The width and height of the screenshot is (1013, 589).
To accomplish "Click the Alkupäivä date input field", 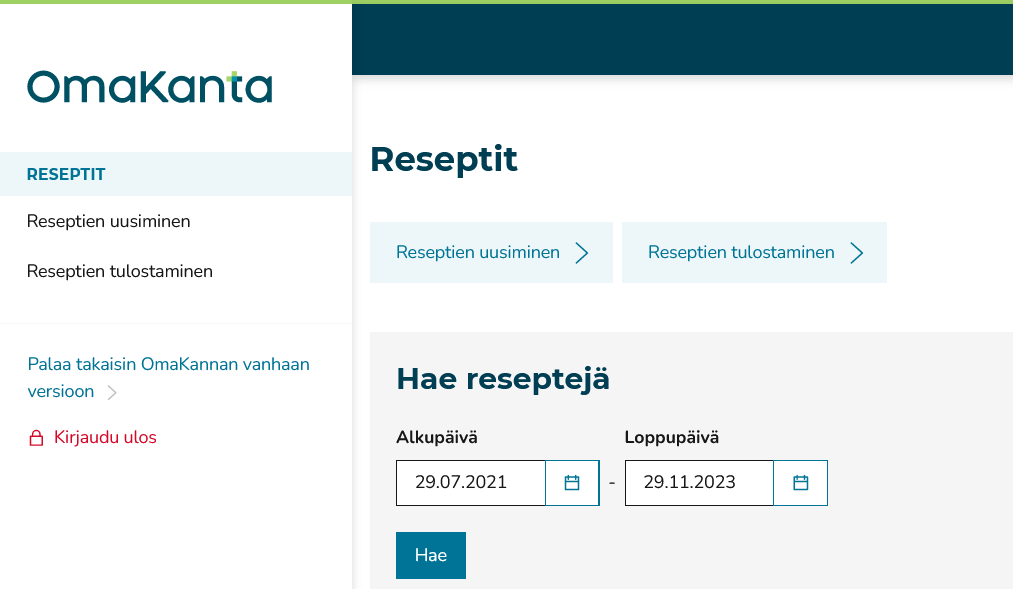I will 470,482.
